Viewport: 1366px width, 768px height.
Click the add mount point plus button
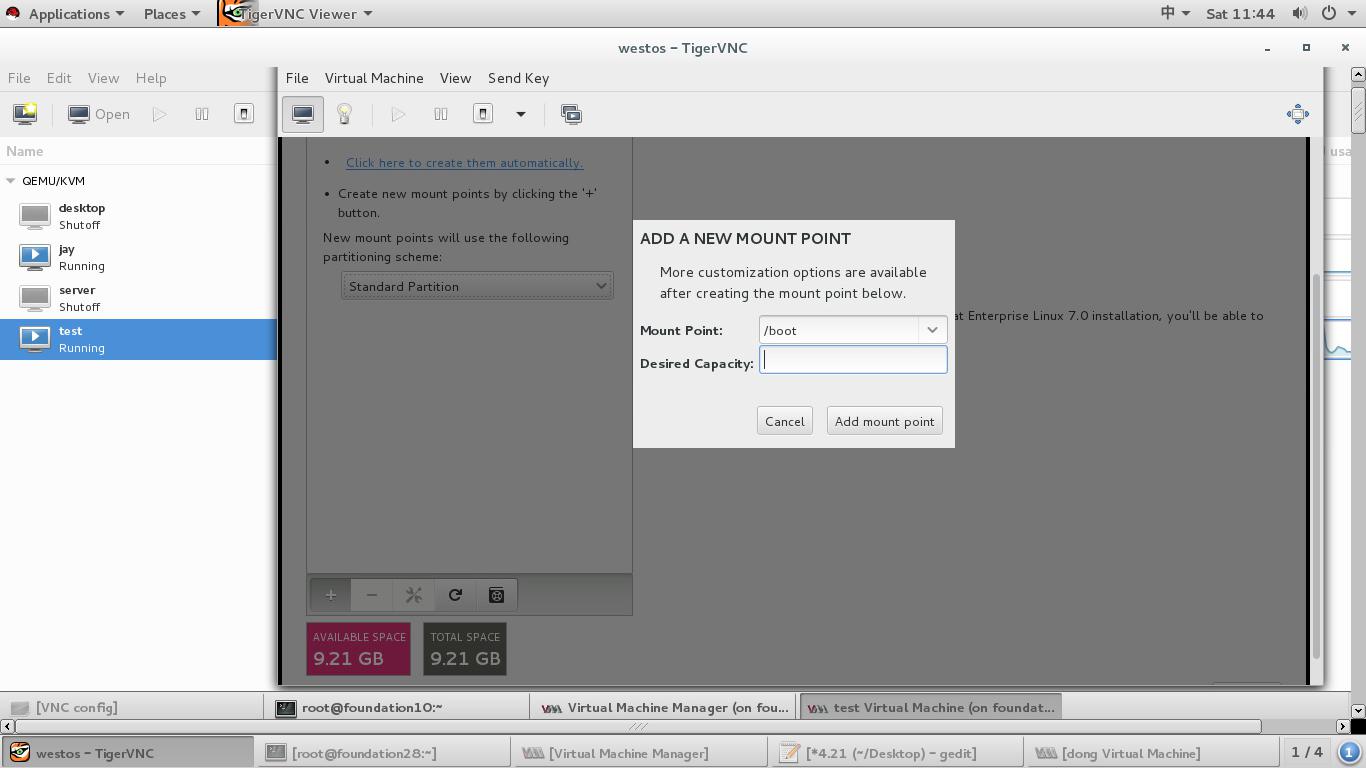331,595
